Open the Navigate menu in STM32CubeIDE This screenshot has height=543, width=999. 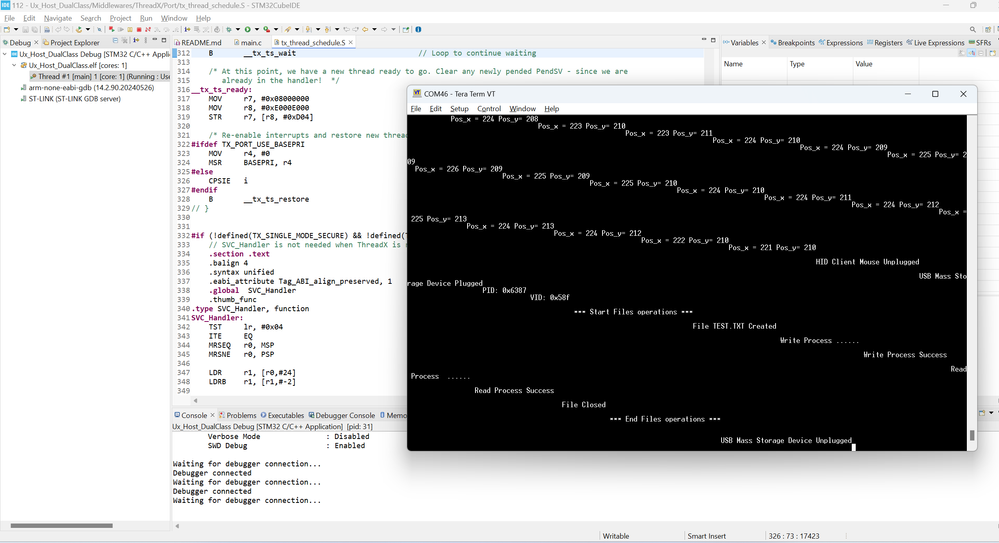point(57,18)
